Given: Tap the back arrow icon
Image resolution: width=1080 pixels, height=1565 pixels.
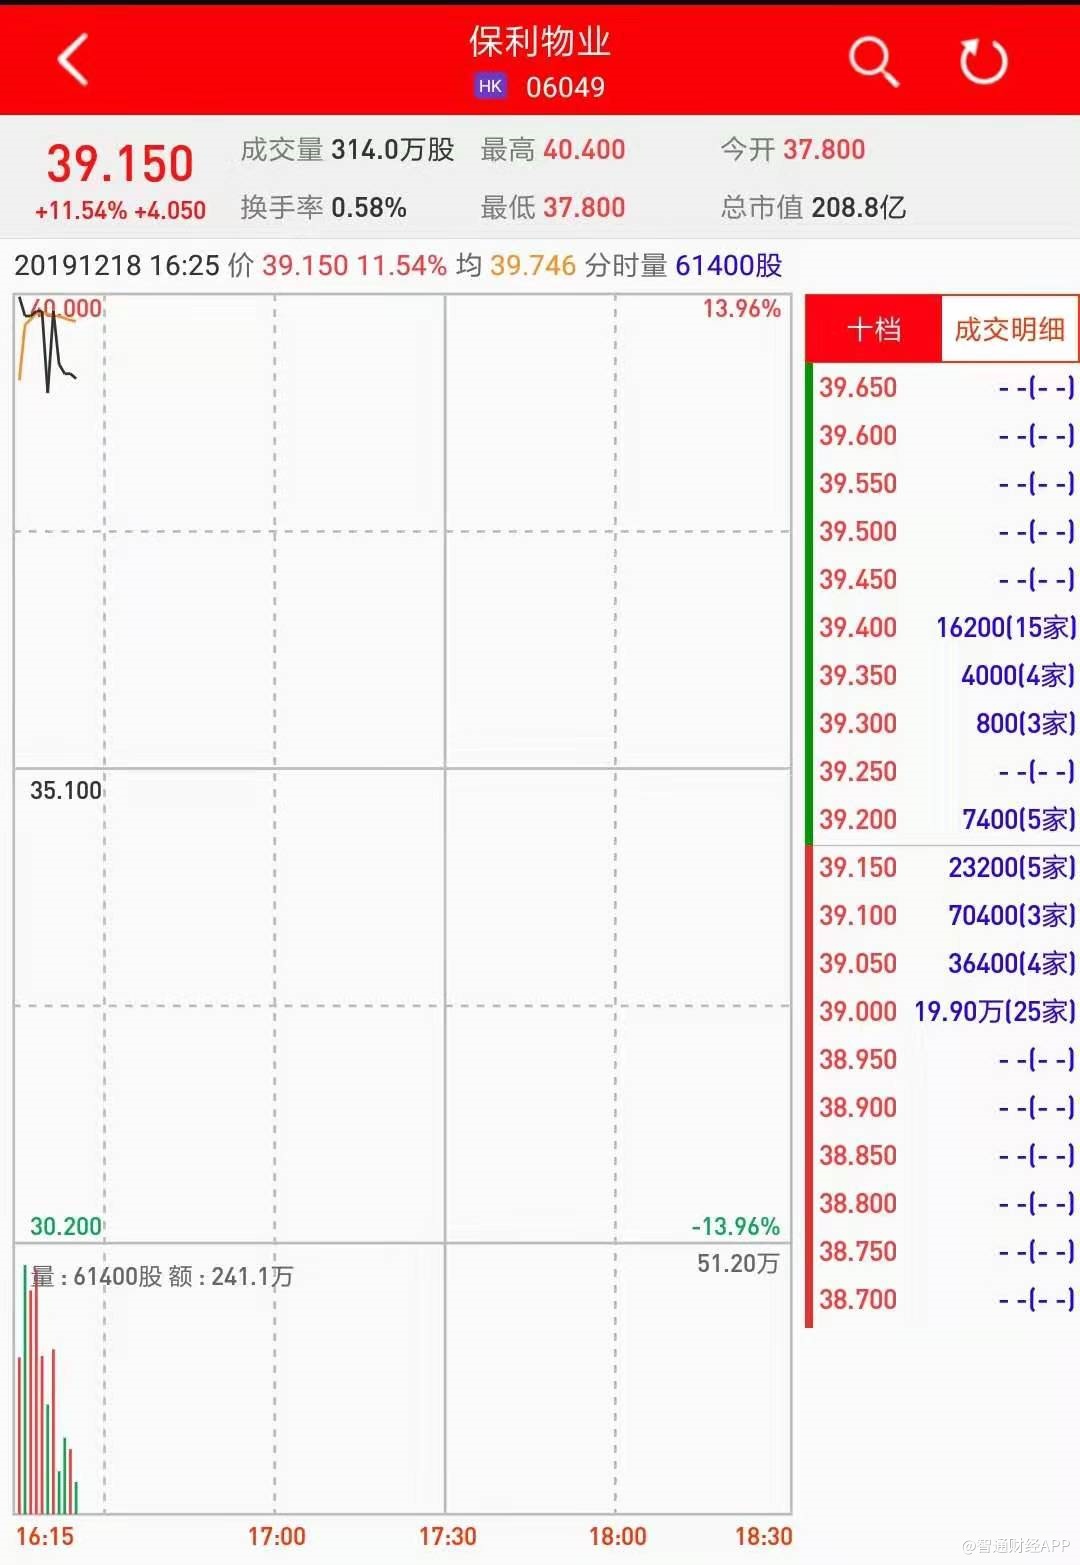Looking at the screenshot, I should coord(73,59).
